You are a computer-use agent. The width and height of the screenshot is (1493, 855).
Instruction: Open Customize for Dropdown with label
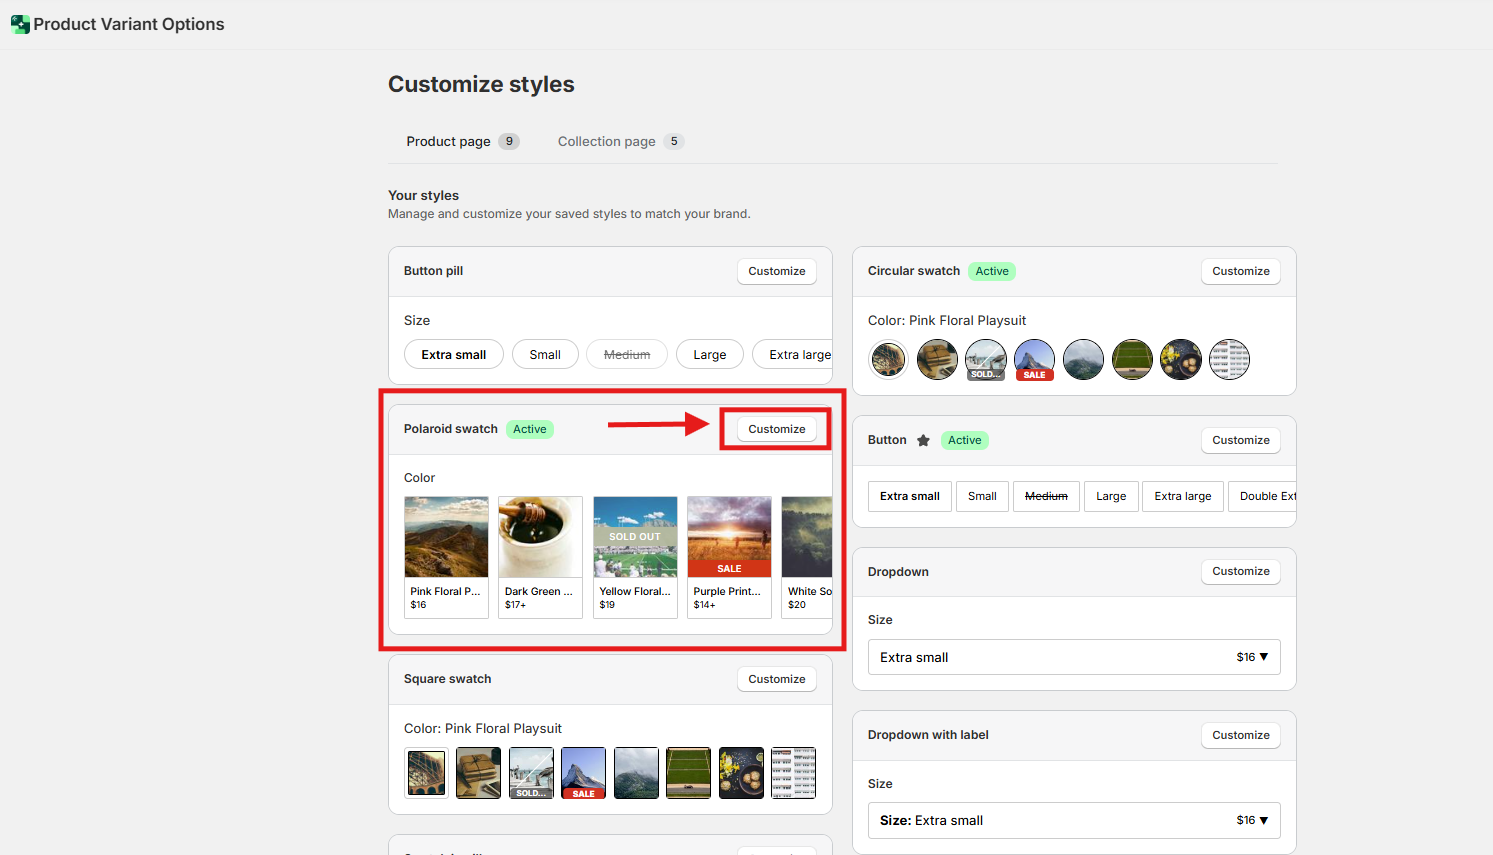(x=1240, y=735)
